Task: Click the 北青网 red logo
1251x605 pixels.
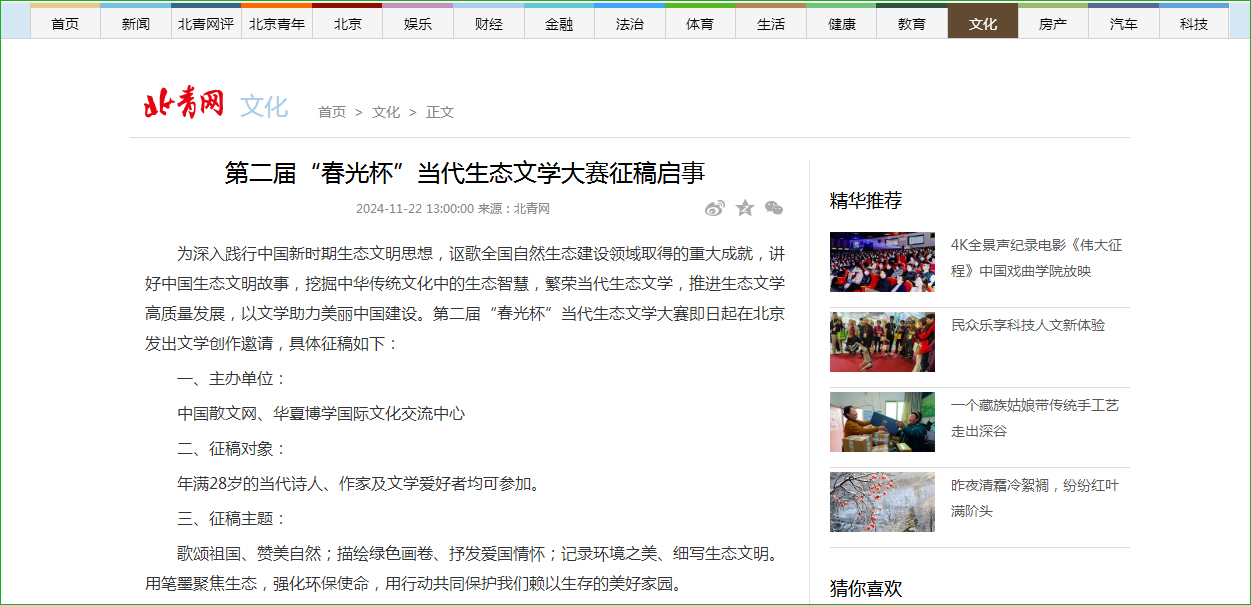Action: pyautogui.click(x=184, y=104)
